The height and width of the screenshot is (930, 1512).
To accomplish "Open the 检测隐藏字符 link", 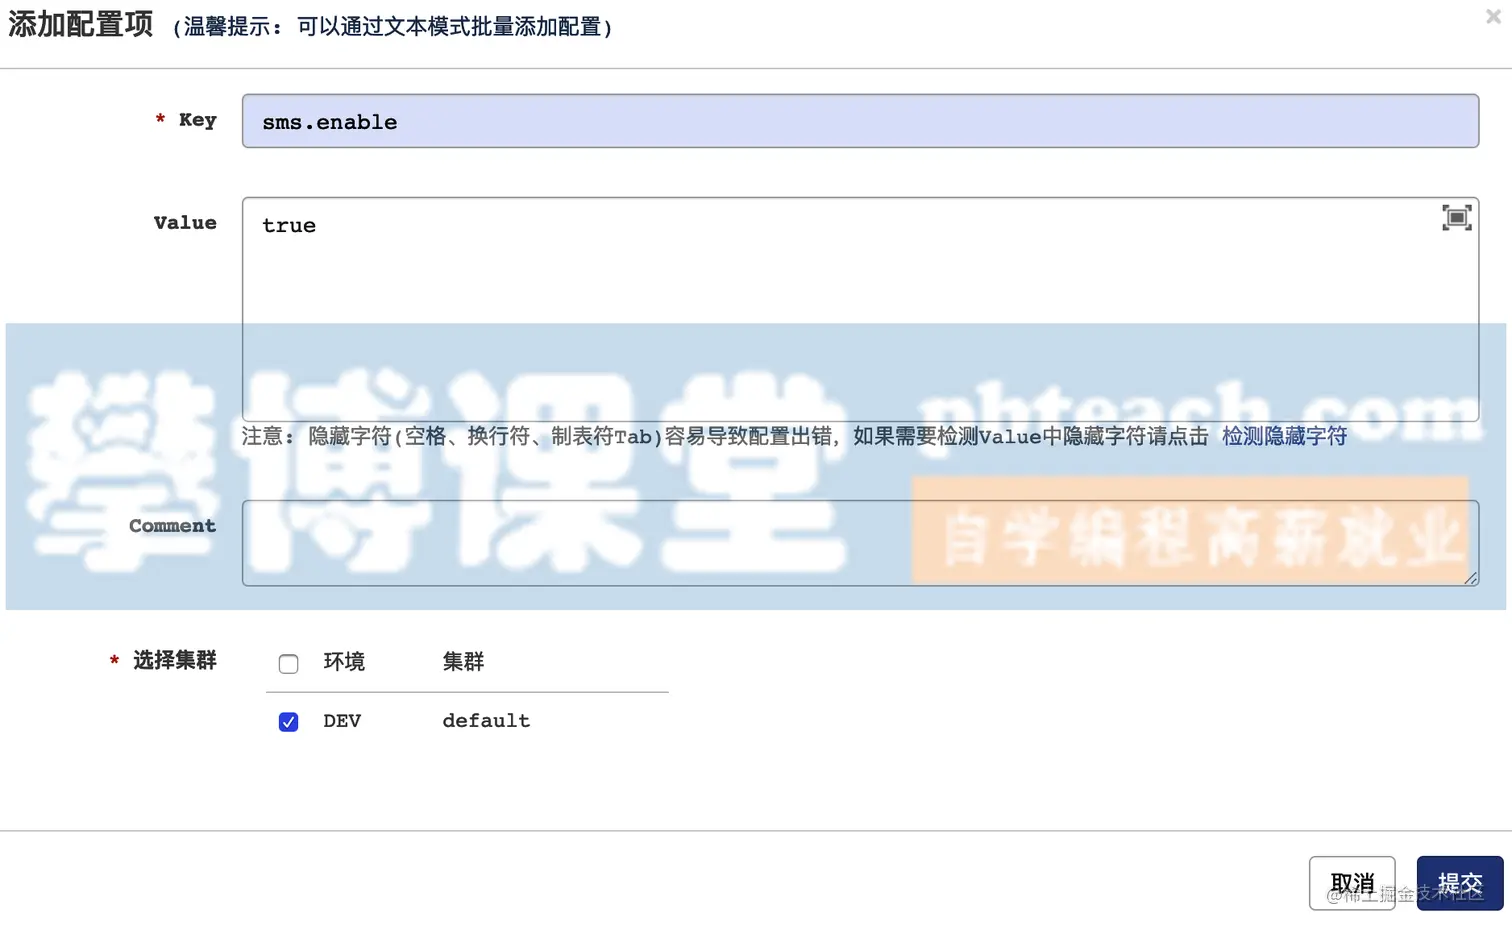I will [1284, 436].
